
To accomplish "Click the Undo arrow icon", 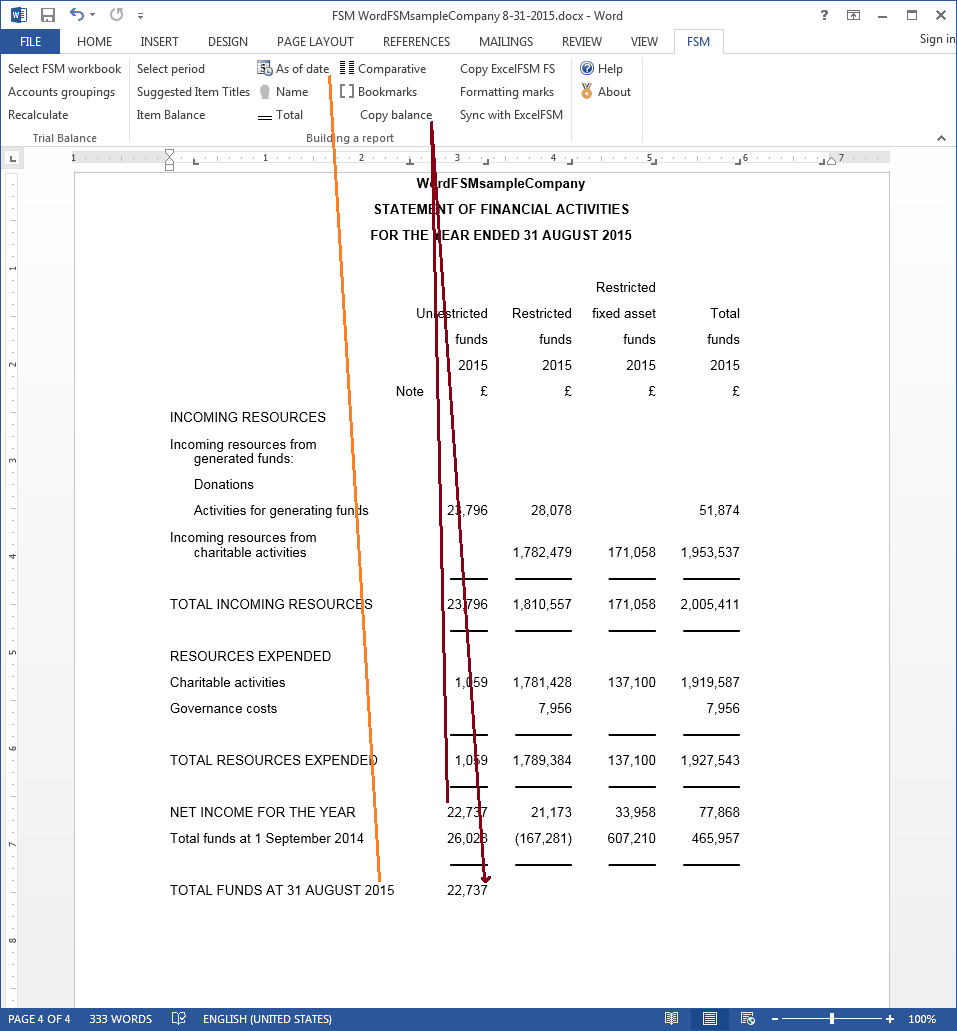I will 77,14.
